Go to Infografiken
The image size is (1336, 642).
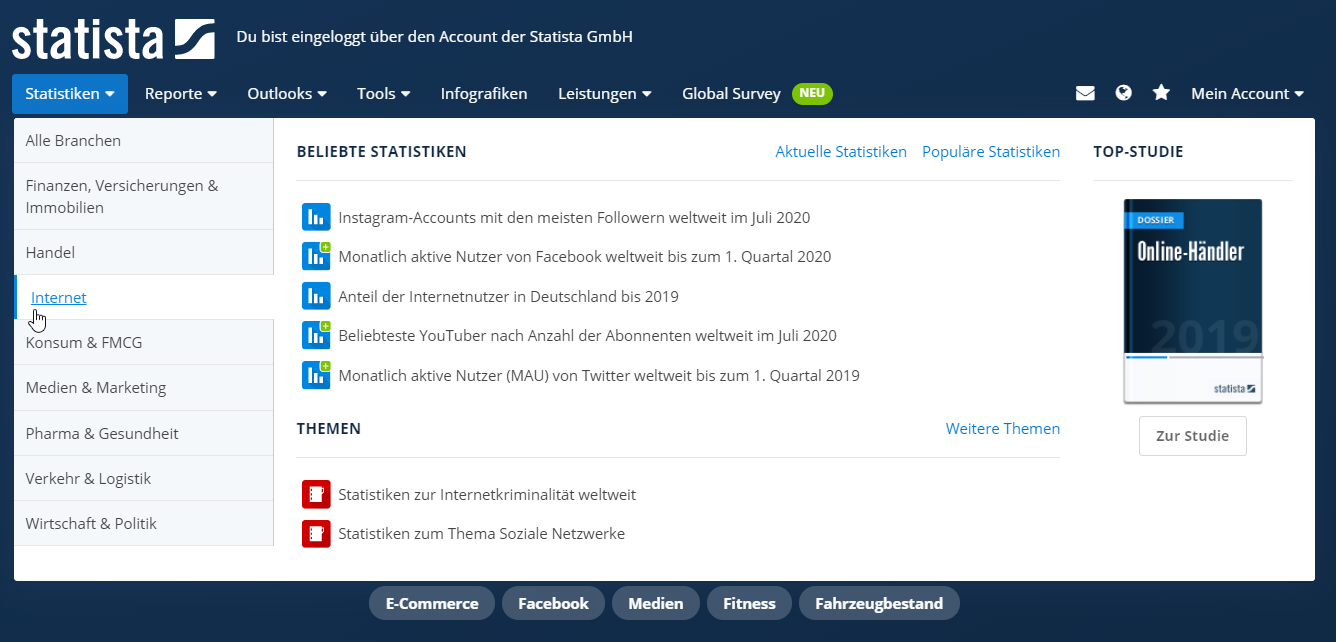click(x=484, y=94)
